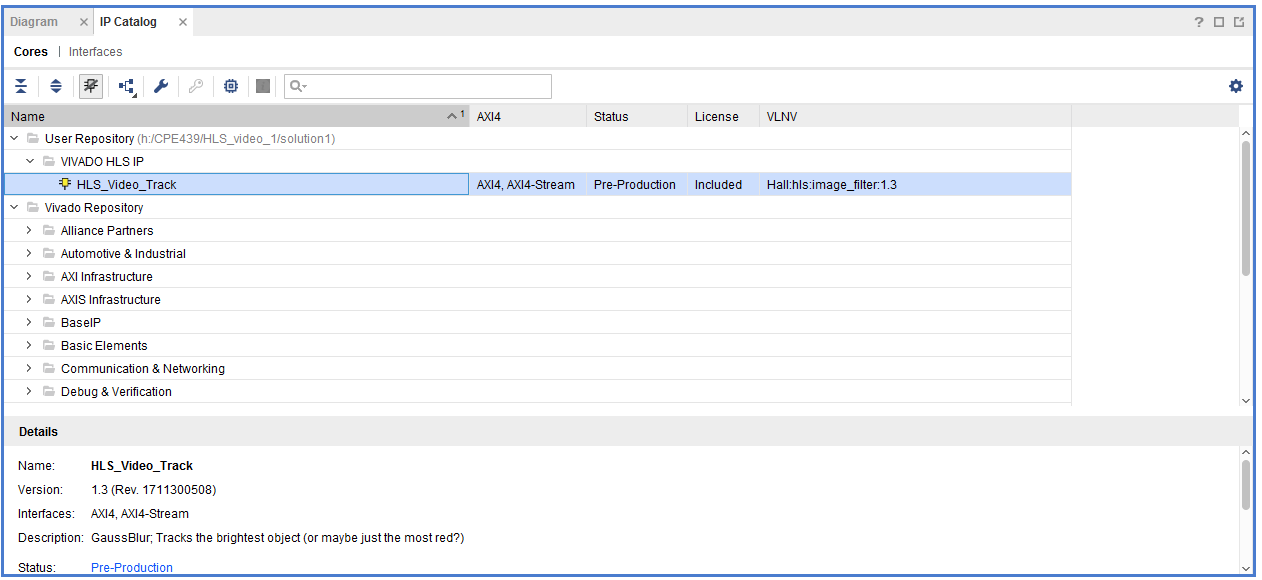Select the IP Catalog tab
Image resolution: width=1262 pixels, height=580 pixels.
coord(128,22)
